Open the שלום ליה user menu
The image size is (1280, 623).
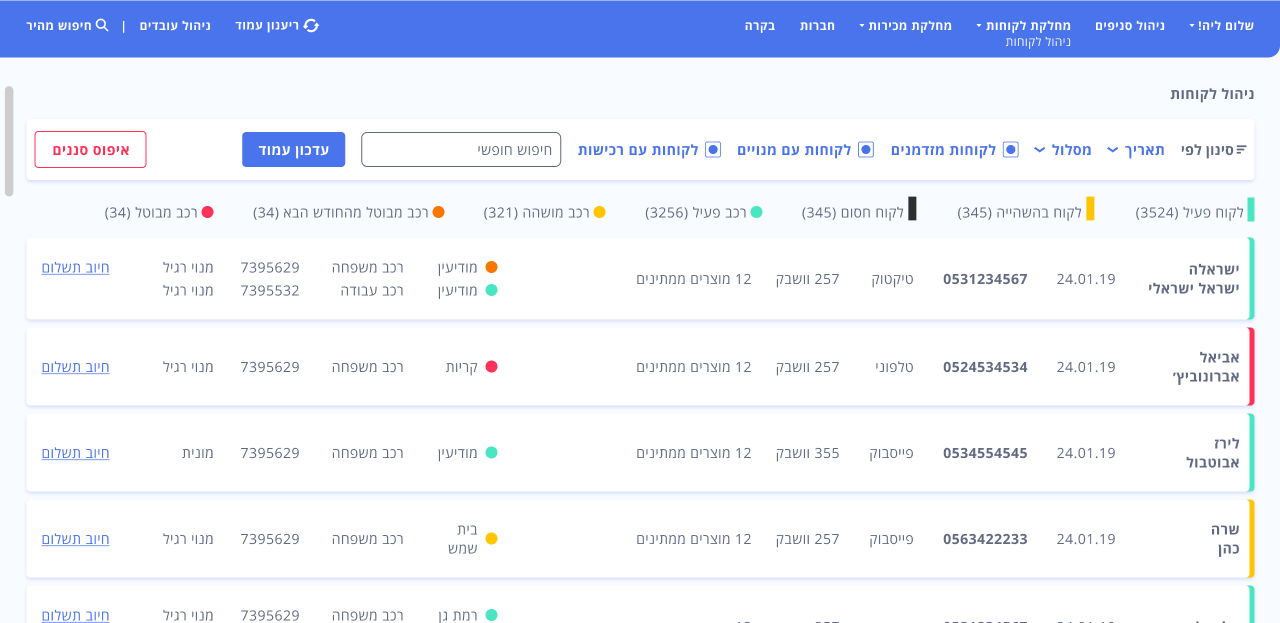coord(1221,25)
